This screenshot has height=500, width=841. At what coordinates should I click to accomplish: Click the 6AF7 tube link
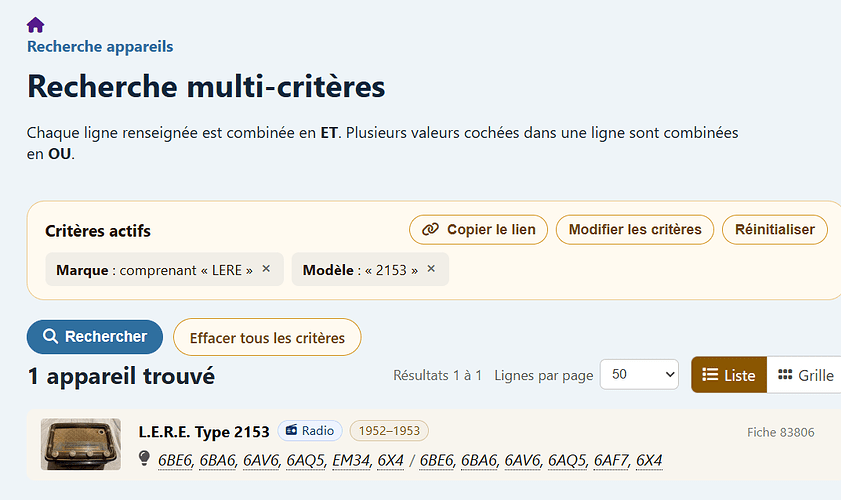(611, 460)
